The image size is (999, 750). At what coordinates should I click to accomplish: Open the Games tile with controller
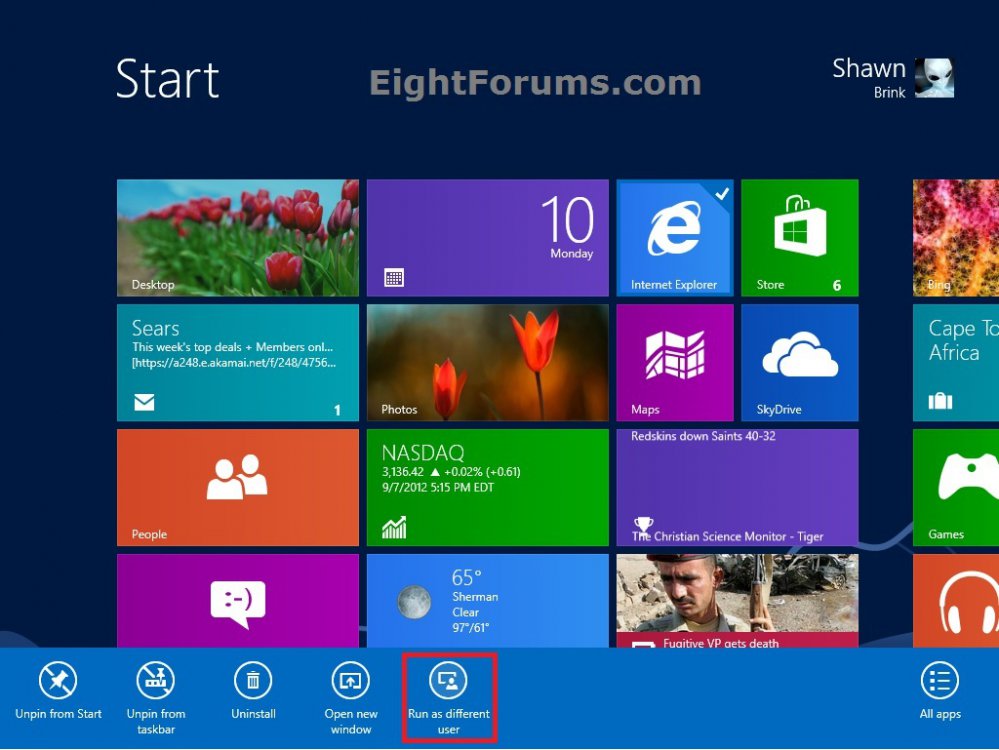pos(955,487)
